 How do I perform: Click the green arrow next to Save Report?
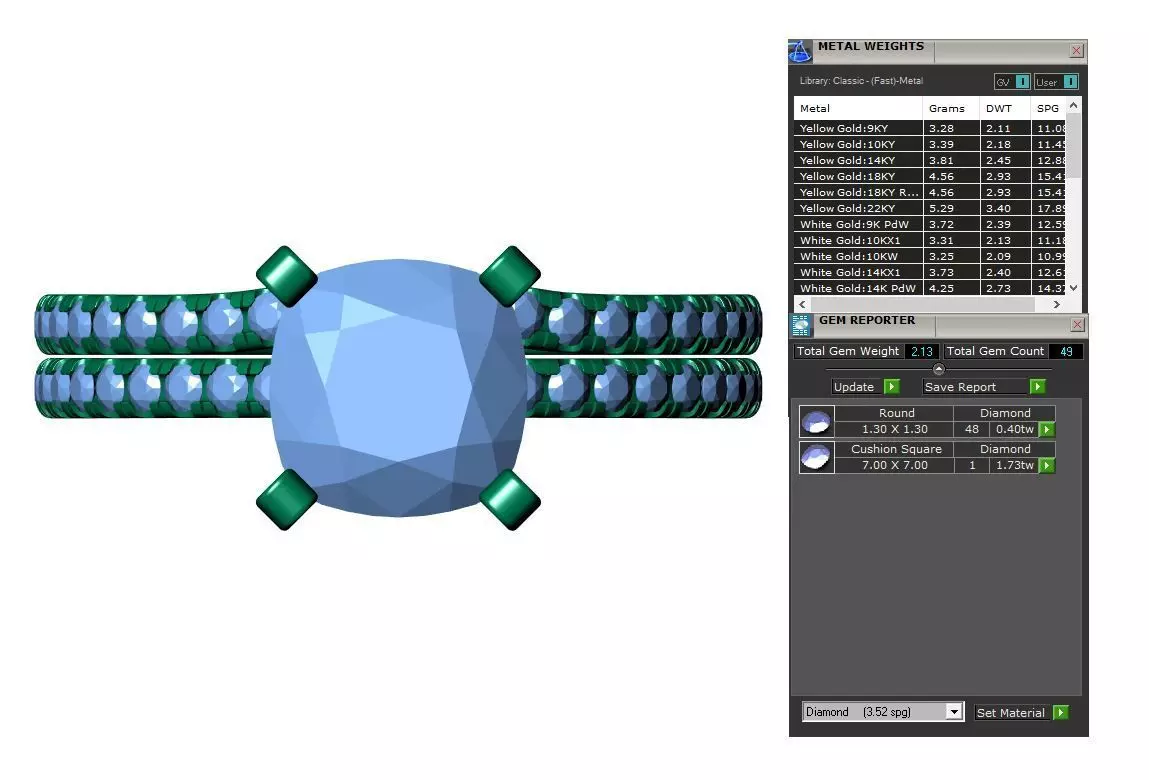click(x=1038, y=386)
